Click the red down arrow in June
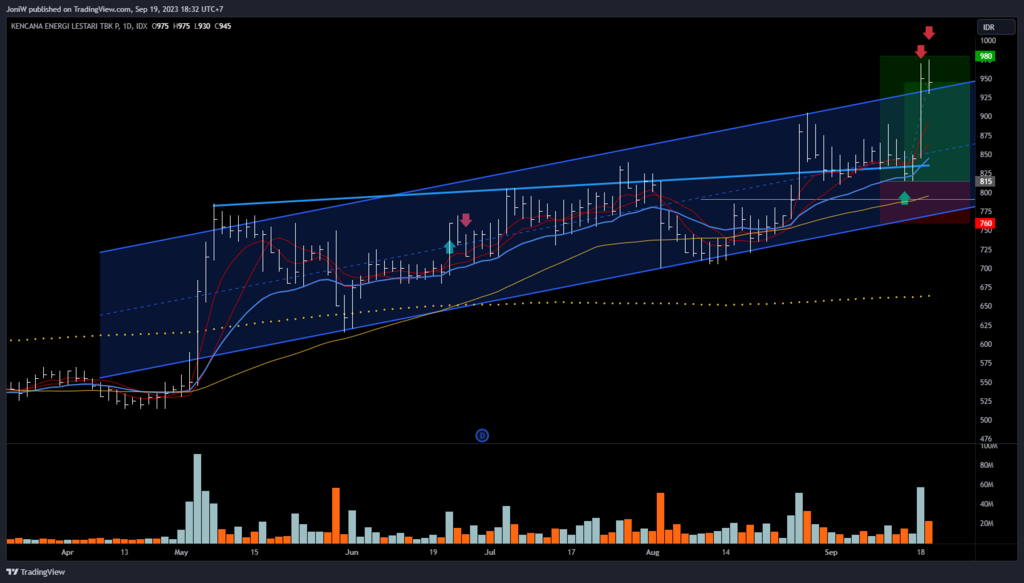 point(465,220)
